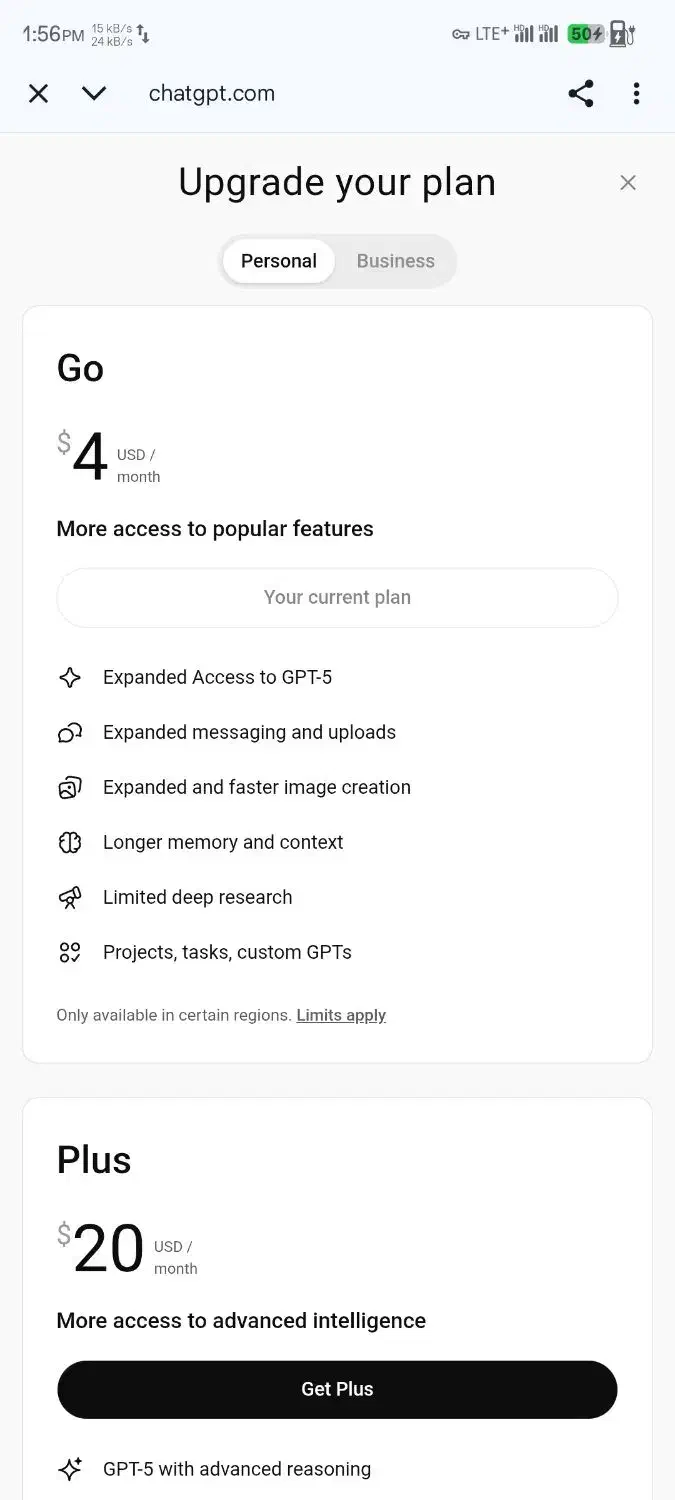Switch to the Business plans tab
This screenshot has width=675, height=1500.
click(395, 261)
